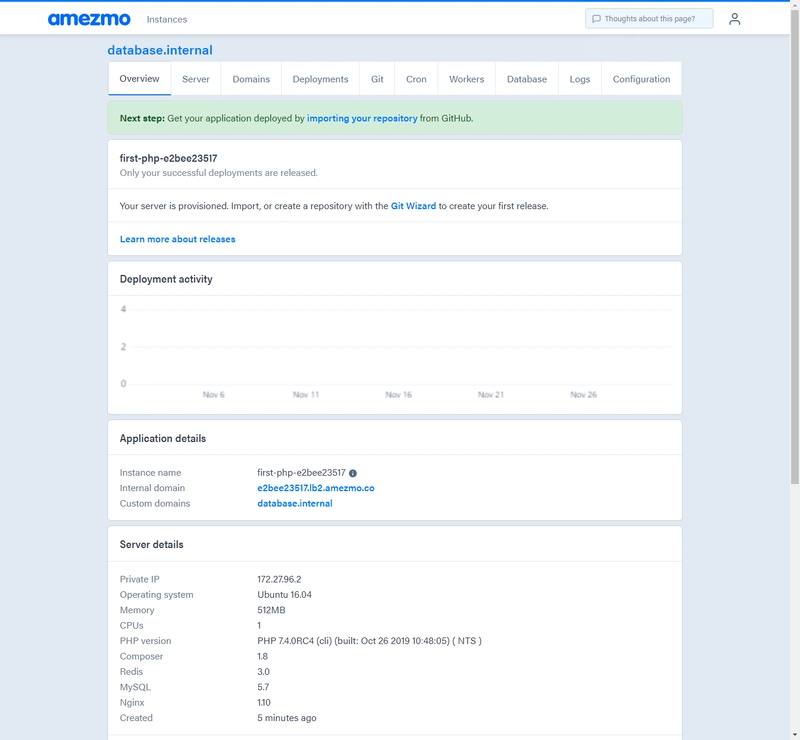800x740 pixels.
Task: Switch to the Cron tab
Action: tap(416, 79)
